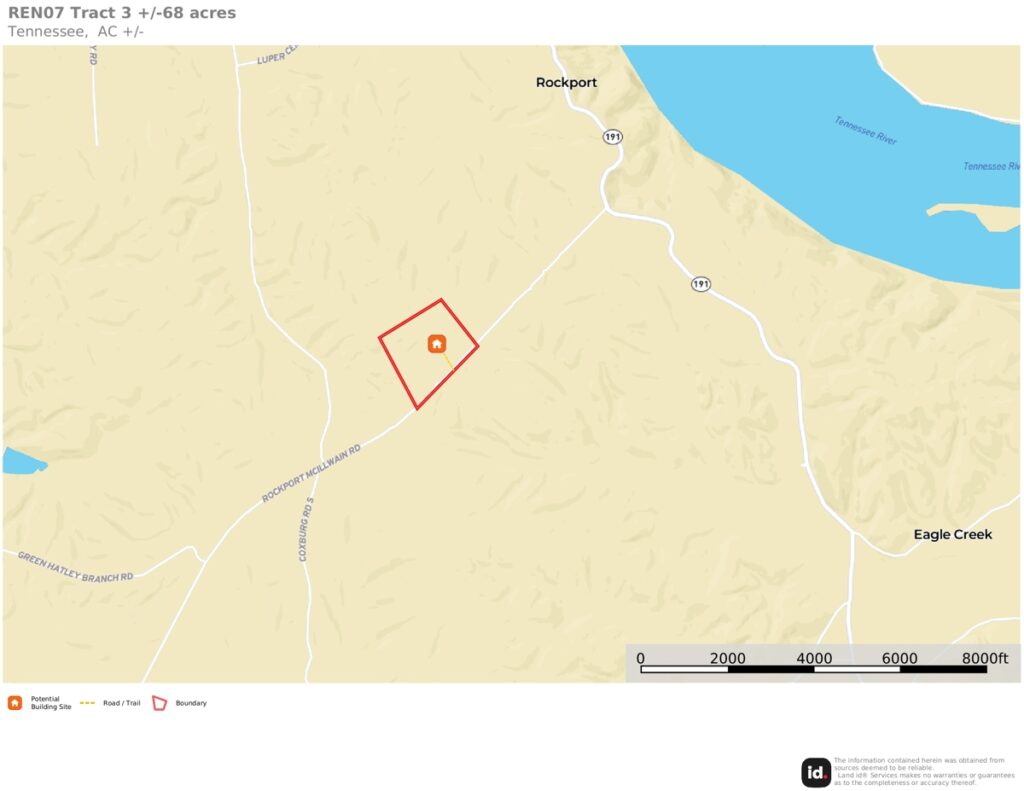
Task: Click the lower route 191 highway shield
Action: pos(701,284)
